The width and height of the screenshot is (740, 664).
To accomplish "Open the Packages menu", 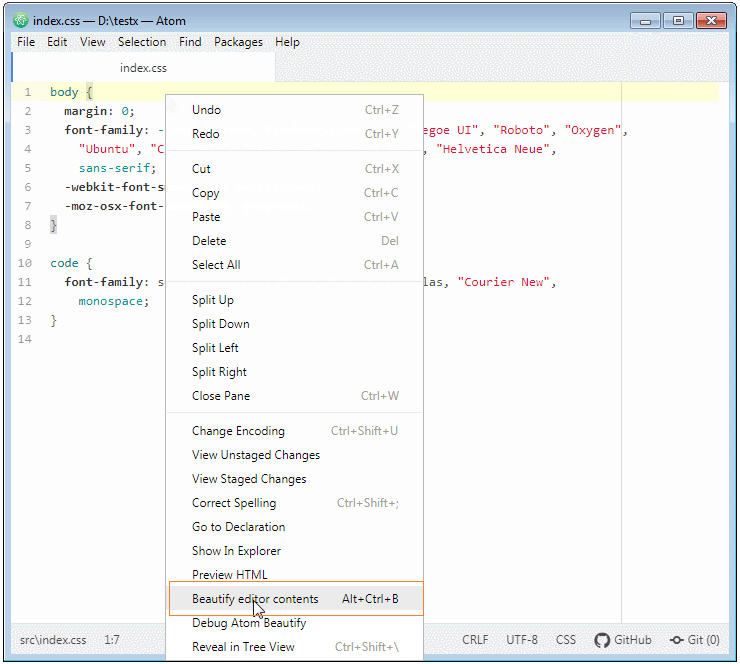I will (238, 42).
